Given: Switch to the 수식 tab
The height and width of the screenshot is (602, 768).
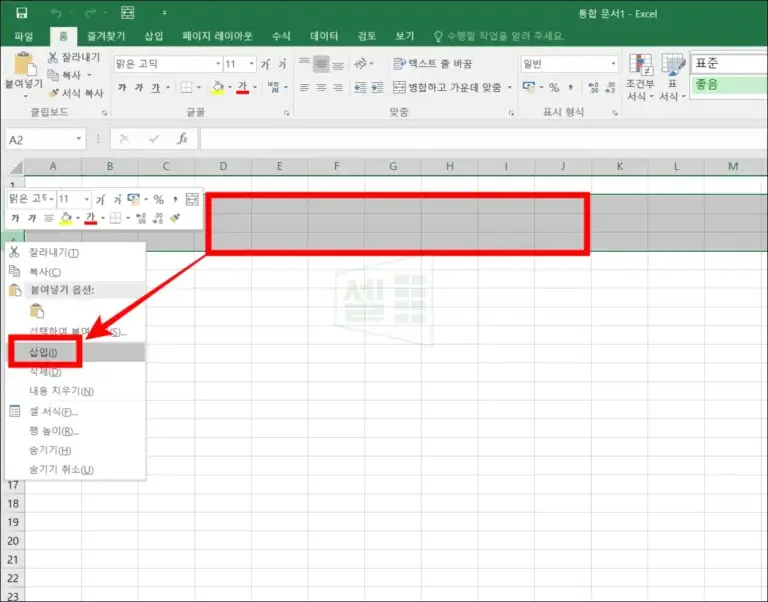Looking at the screenshot, I should tap(281, 36).
